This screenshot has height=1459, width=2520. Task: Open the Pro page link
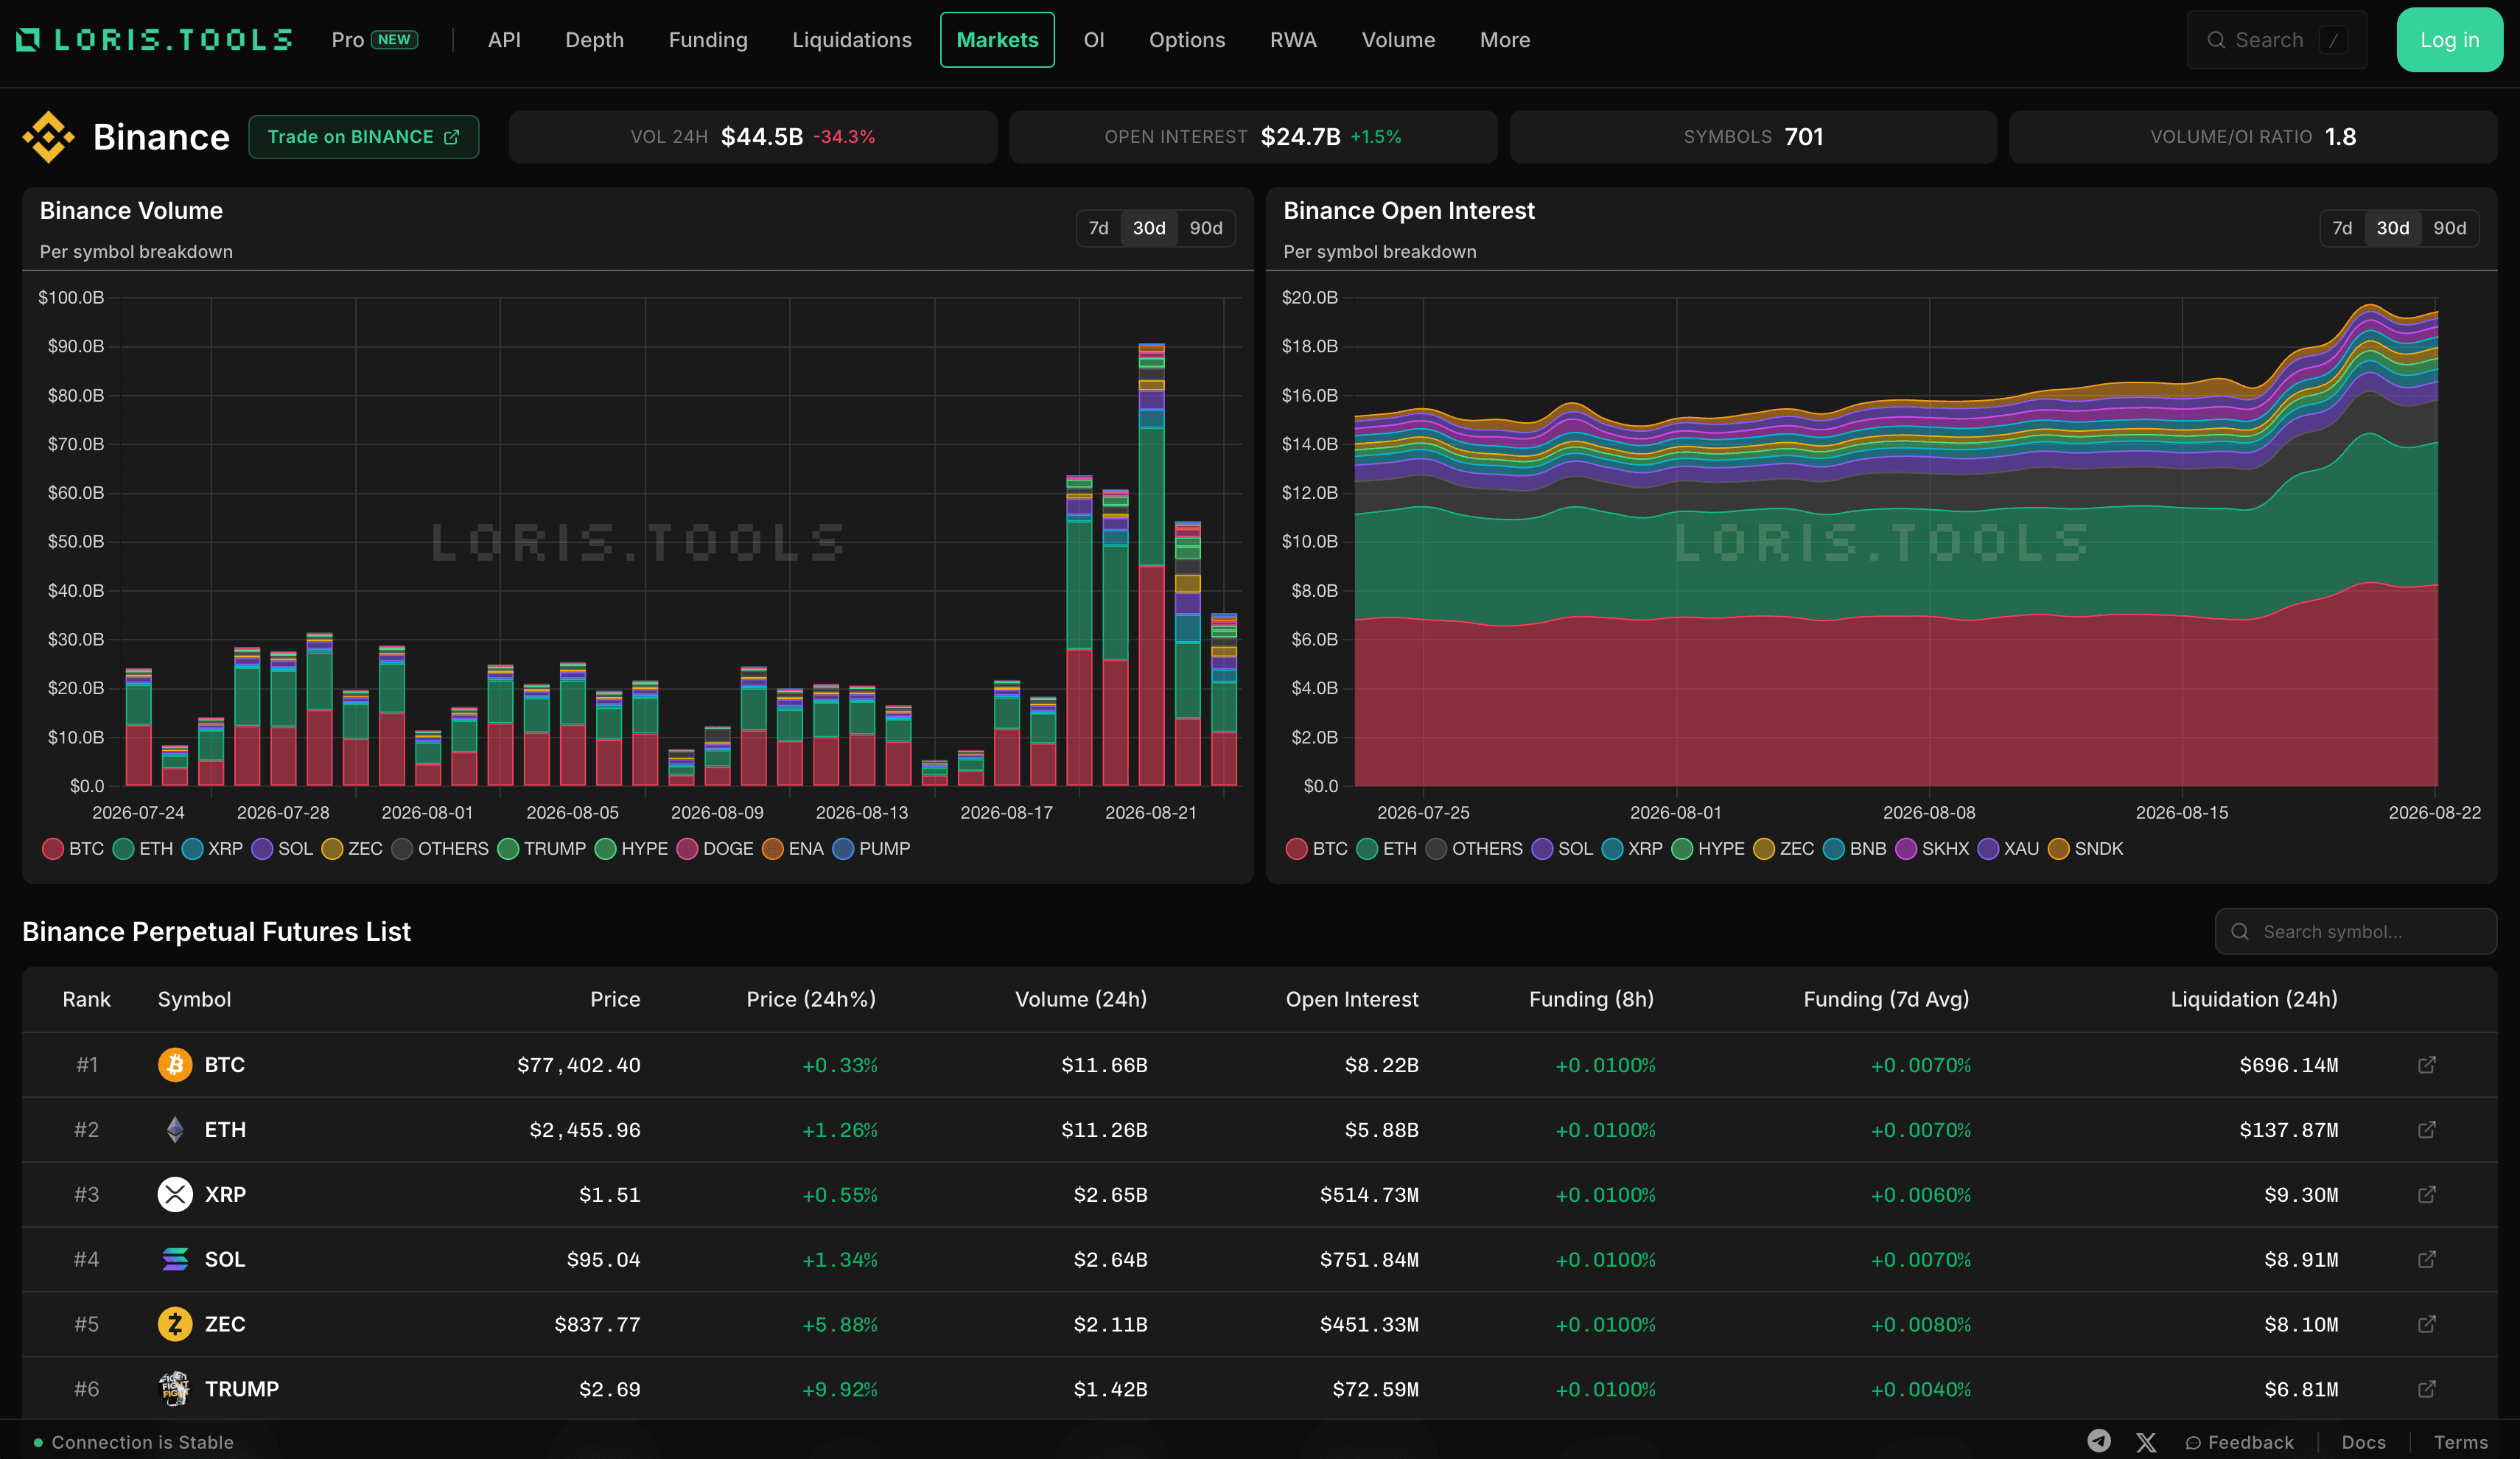coord(348,40)
